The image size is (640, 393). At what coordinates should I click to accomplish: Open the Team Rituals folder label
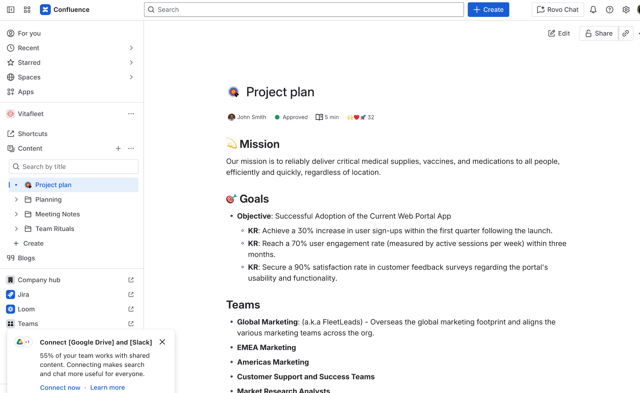click(55, 229)
